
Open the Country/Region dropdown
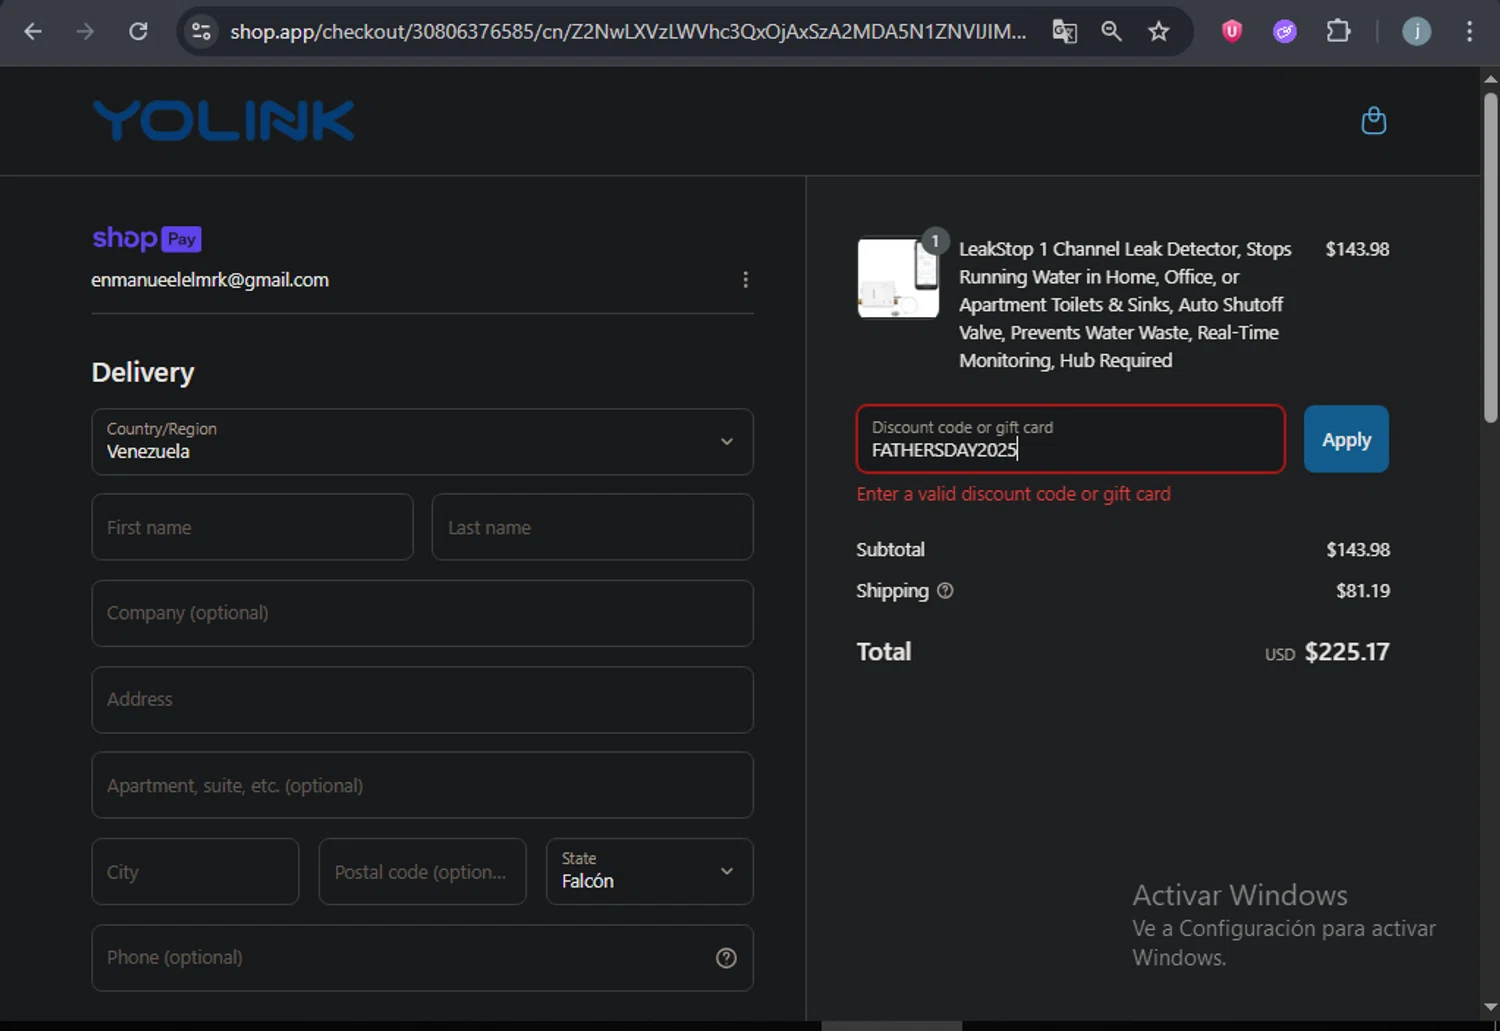pyautogui.click(x=422, y=442)
